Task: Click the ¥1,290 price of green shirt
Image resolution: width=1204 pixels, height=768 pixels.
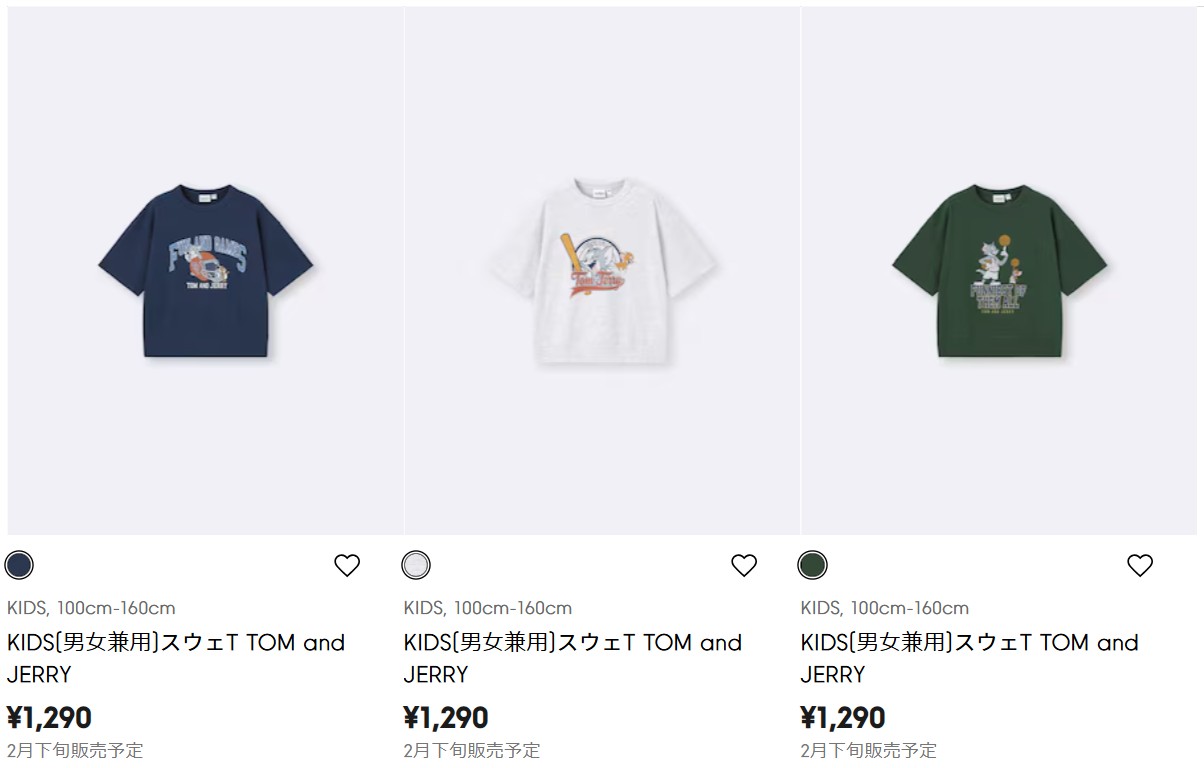Action: pyautogui.click(x=843, y=718)
